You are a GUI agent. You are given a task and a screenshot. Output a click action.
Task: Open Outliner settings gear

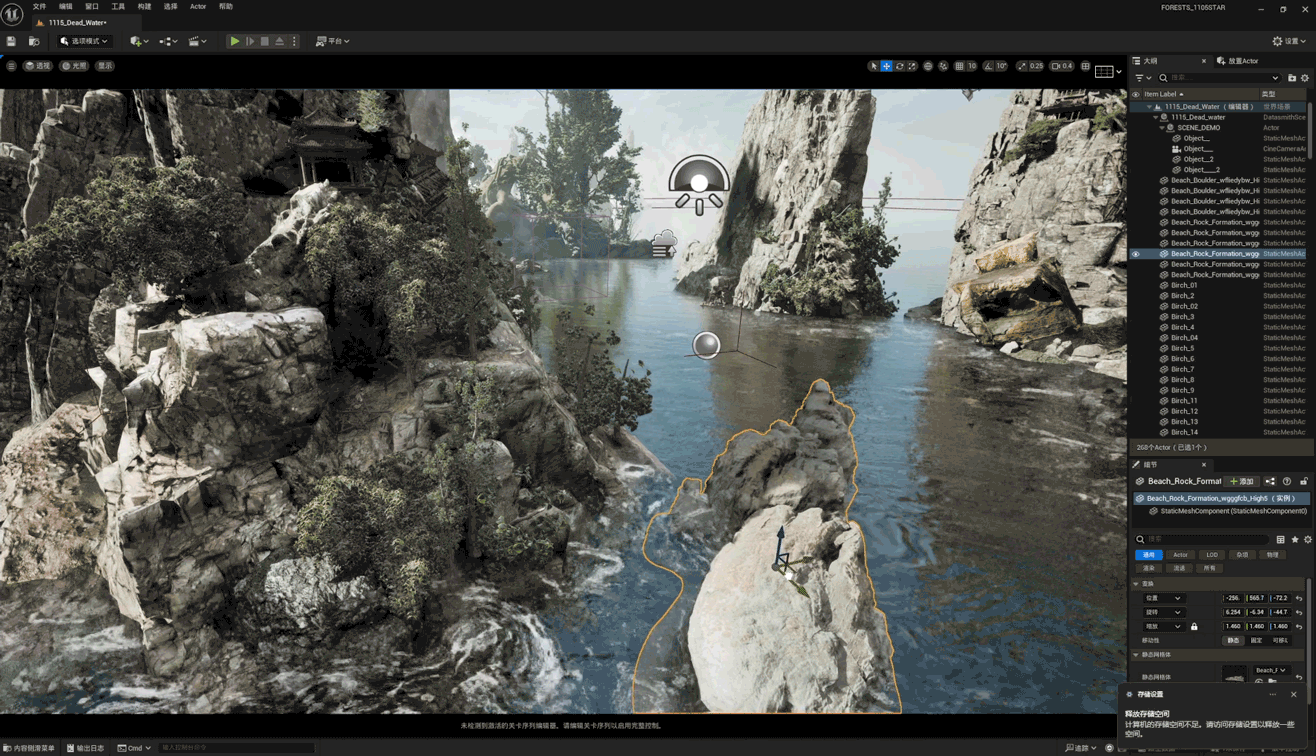pos(1305,78)
